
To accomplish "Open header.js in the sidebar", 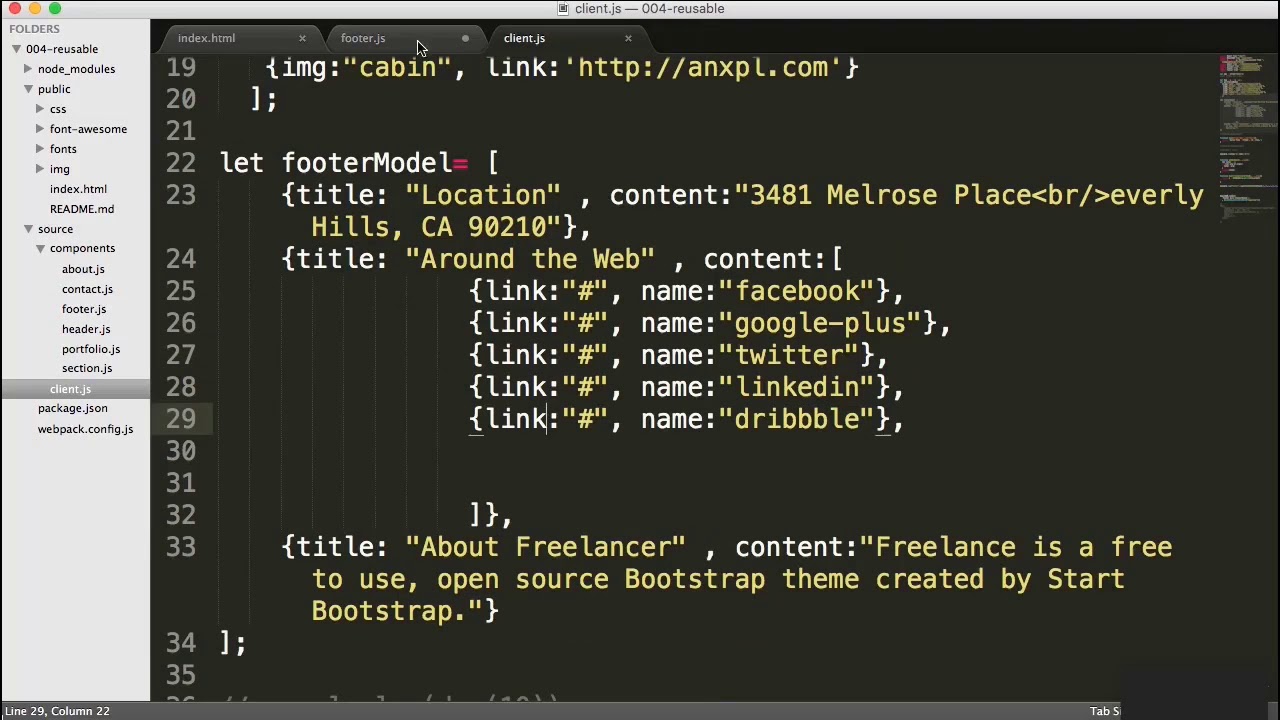I will [86, 329].
